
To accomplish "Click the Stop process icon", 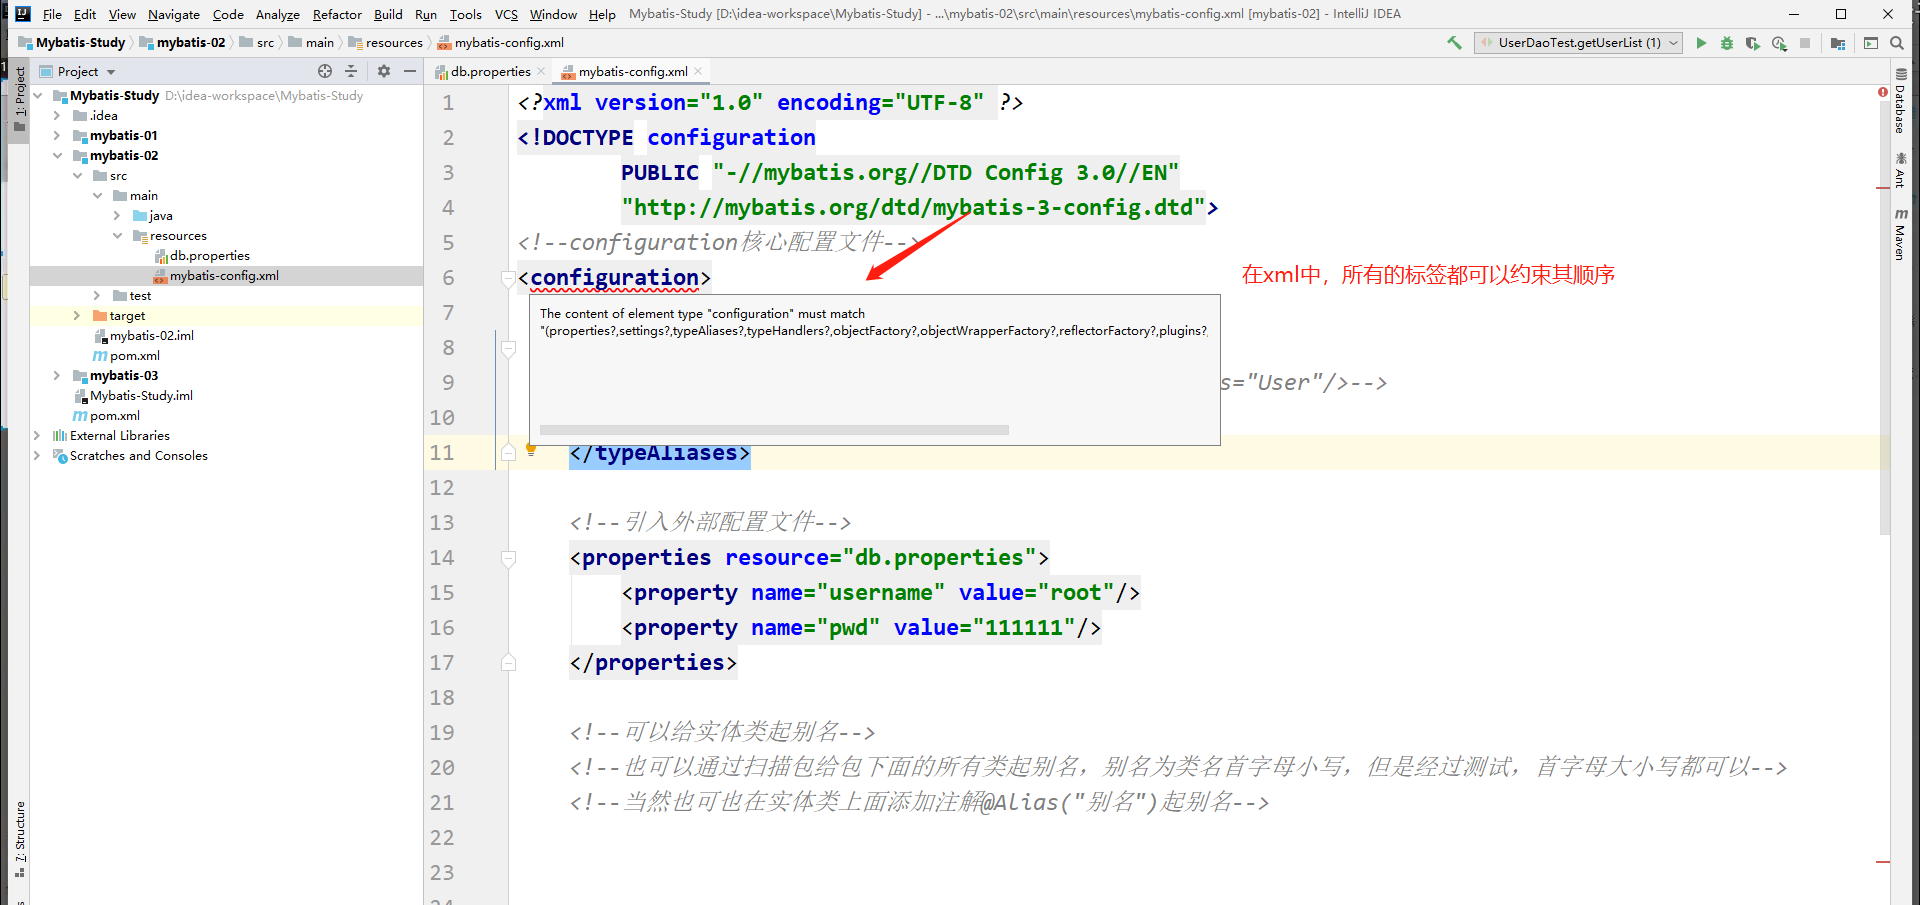I will (x=1805, y=43).
